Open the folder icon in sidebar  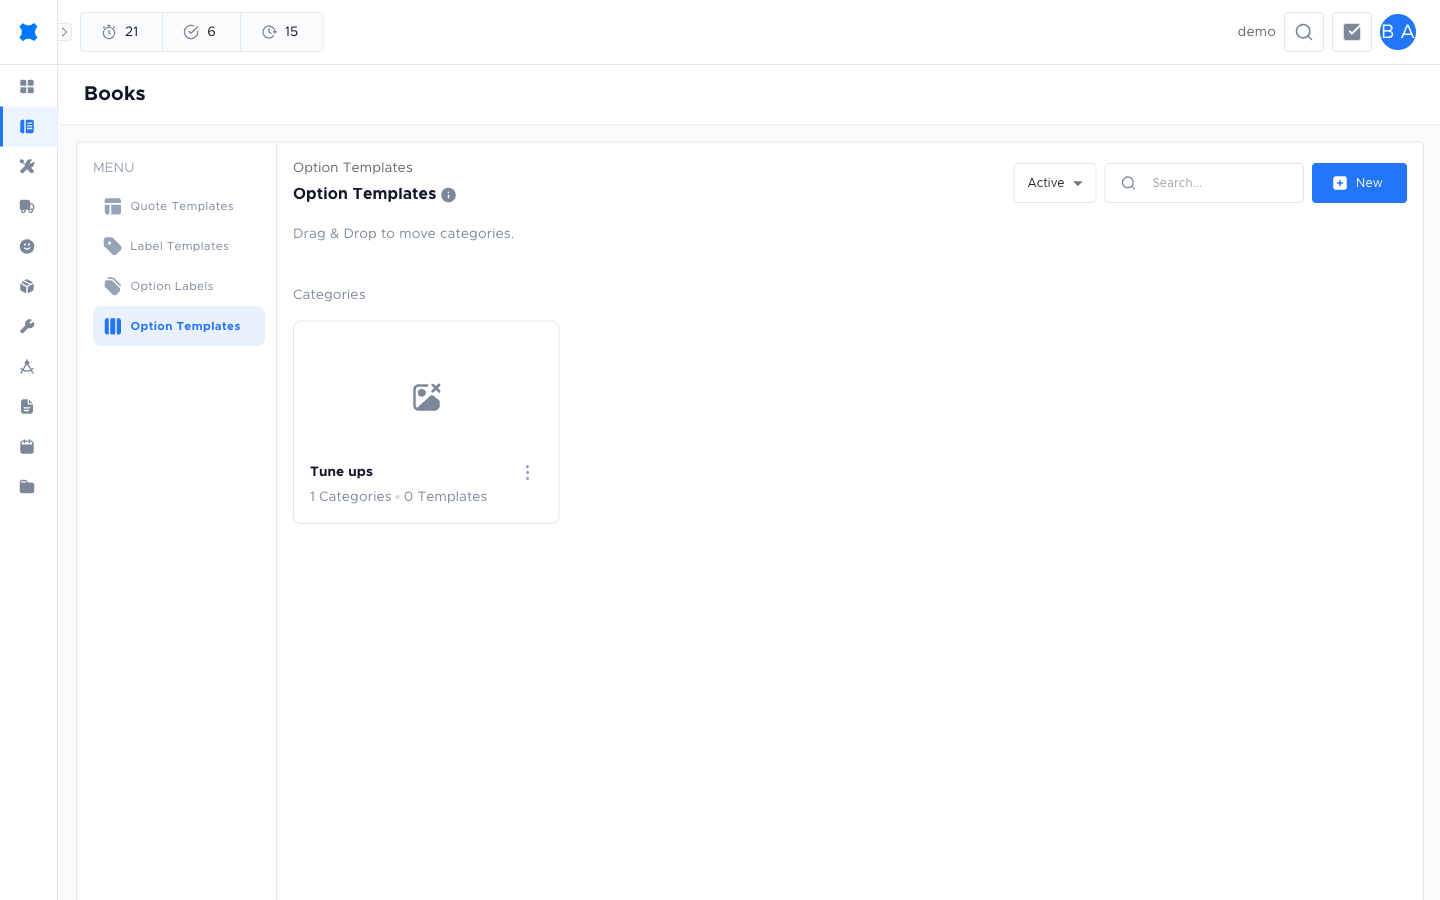pos(27,487)
